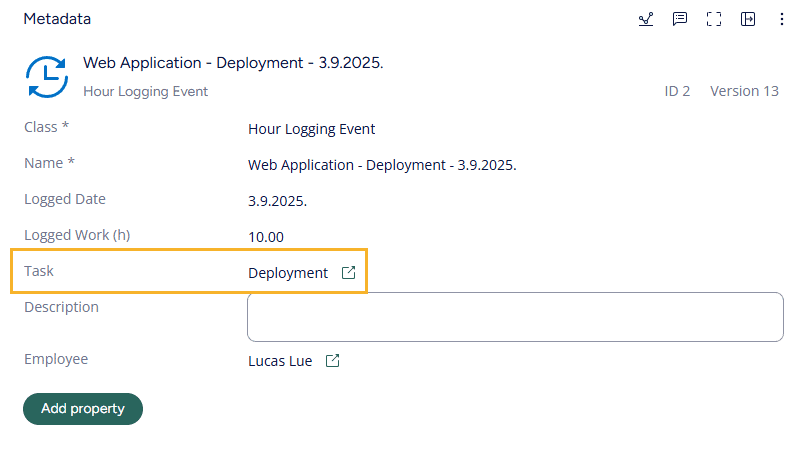The width and height of the screenshot is (800, 457).
Task: Select the Lucas Lue employee value
Action: click(x=280, y=361)
